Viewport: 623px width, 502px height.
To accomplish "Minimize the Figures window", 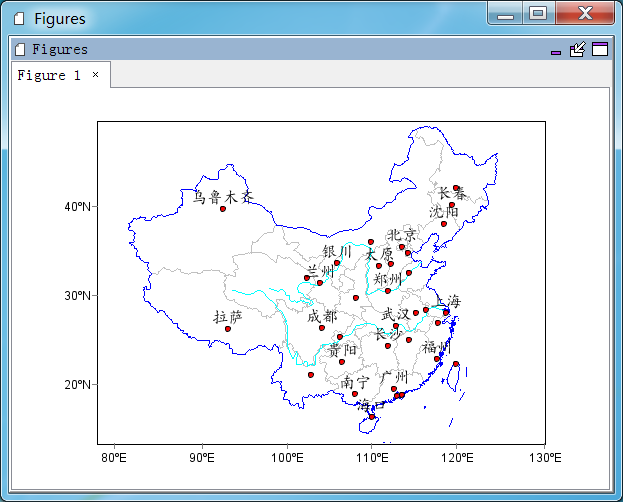I will pos(505,14).
